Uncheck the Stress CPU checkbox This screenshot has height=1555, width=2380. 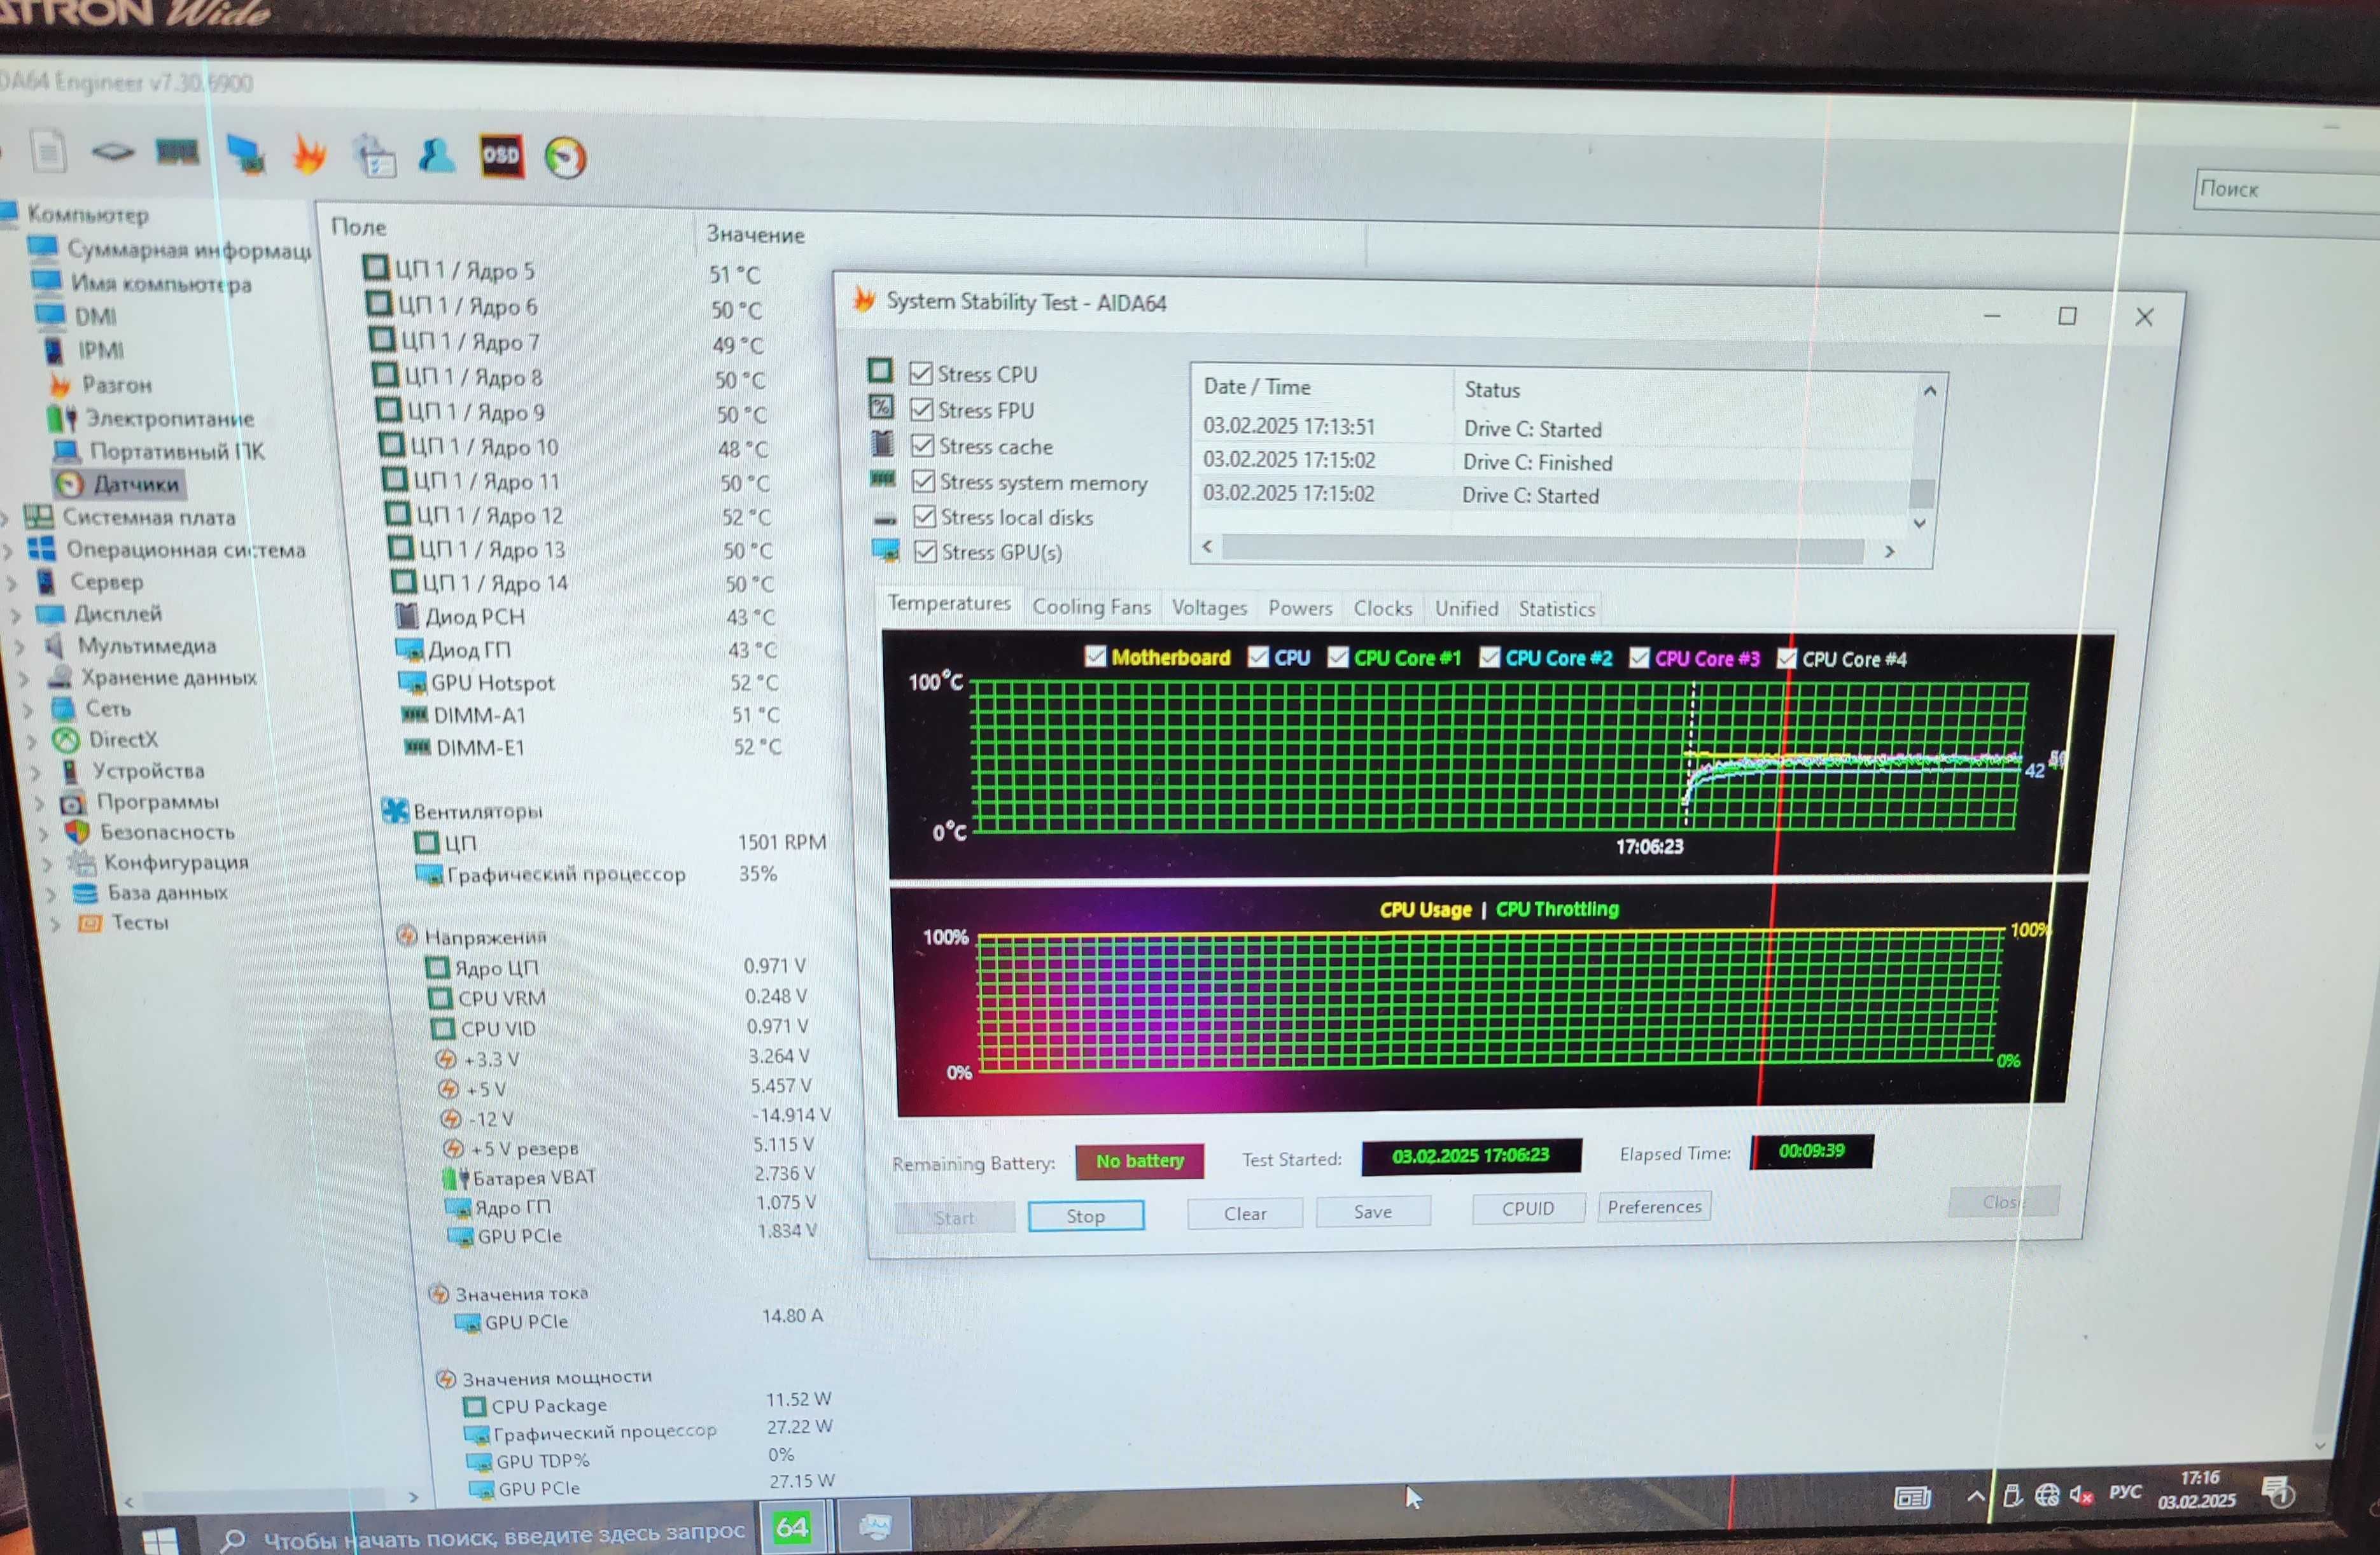[x=921, y=374]
